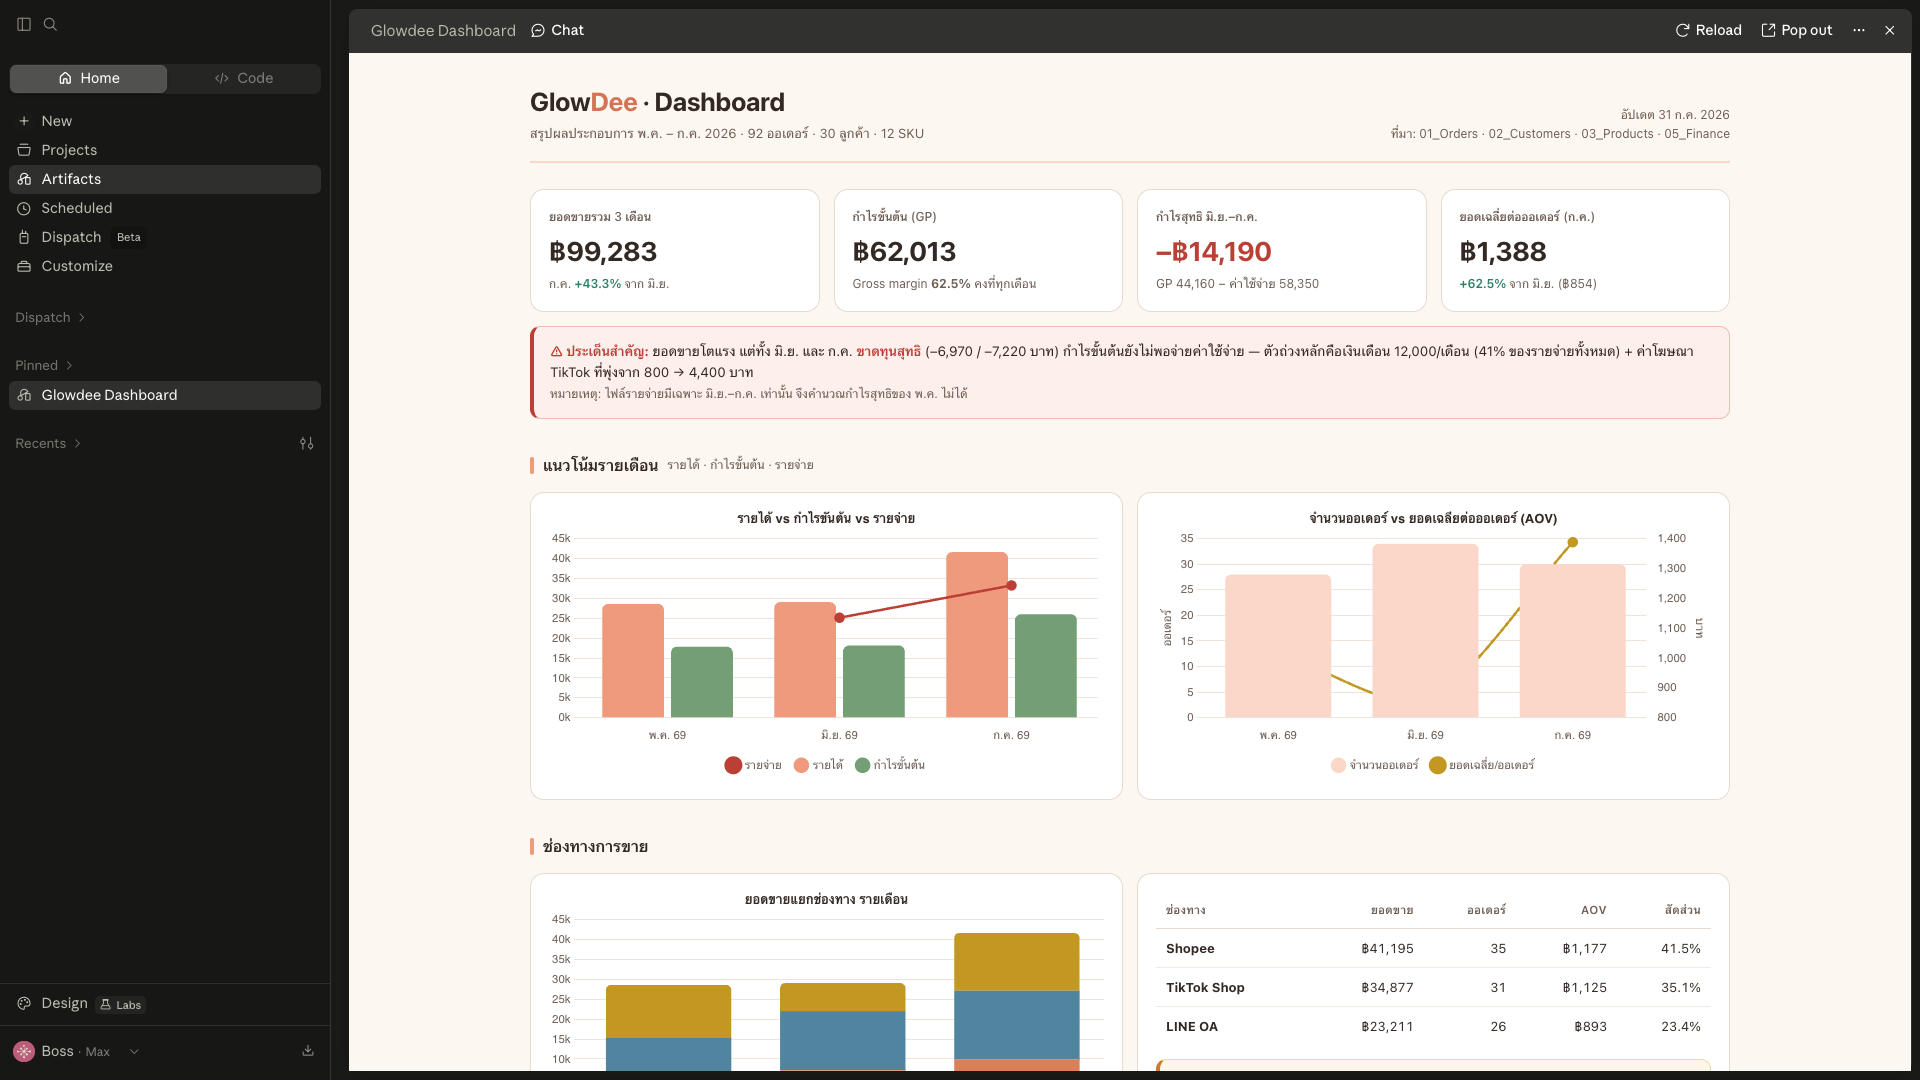This screenshot has width=1920, height=1080.
Task: Click the ยอดขาย column header
Action: pos(1392,911)
